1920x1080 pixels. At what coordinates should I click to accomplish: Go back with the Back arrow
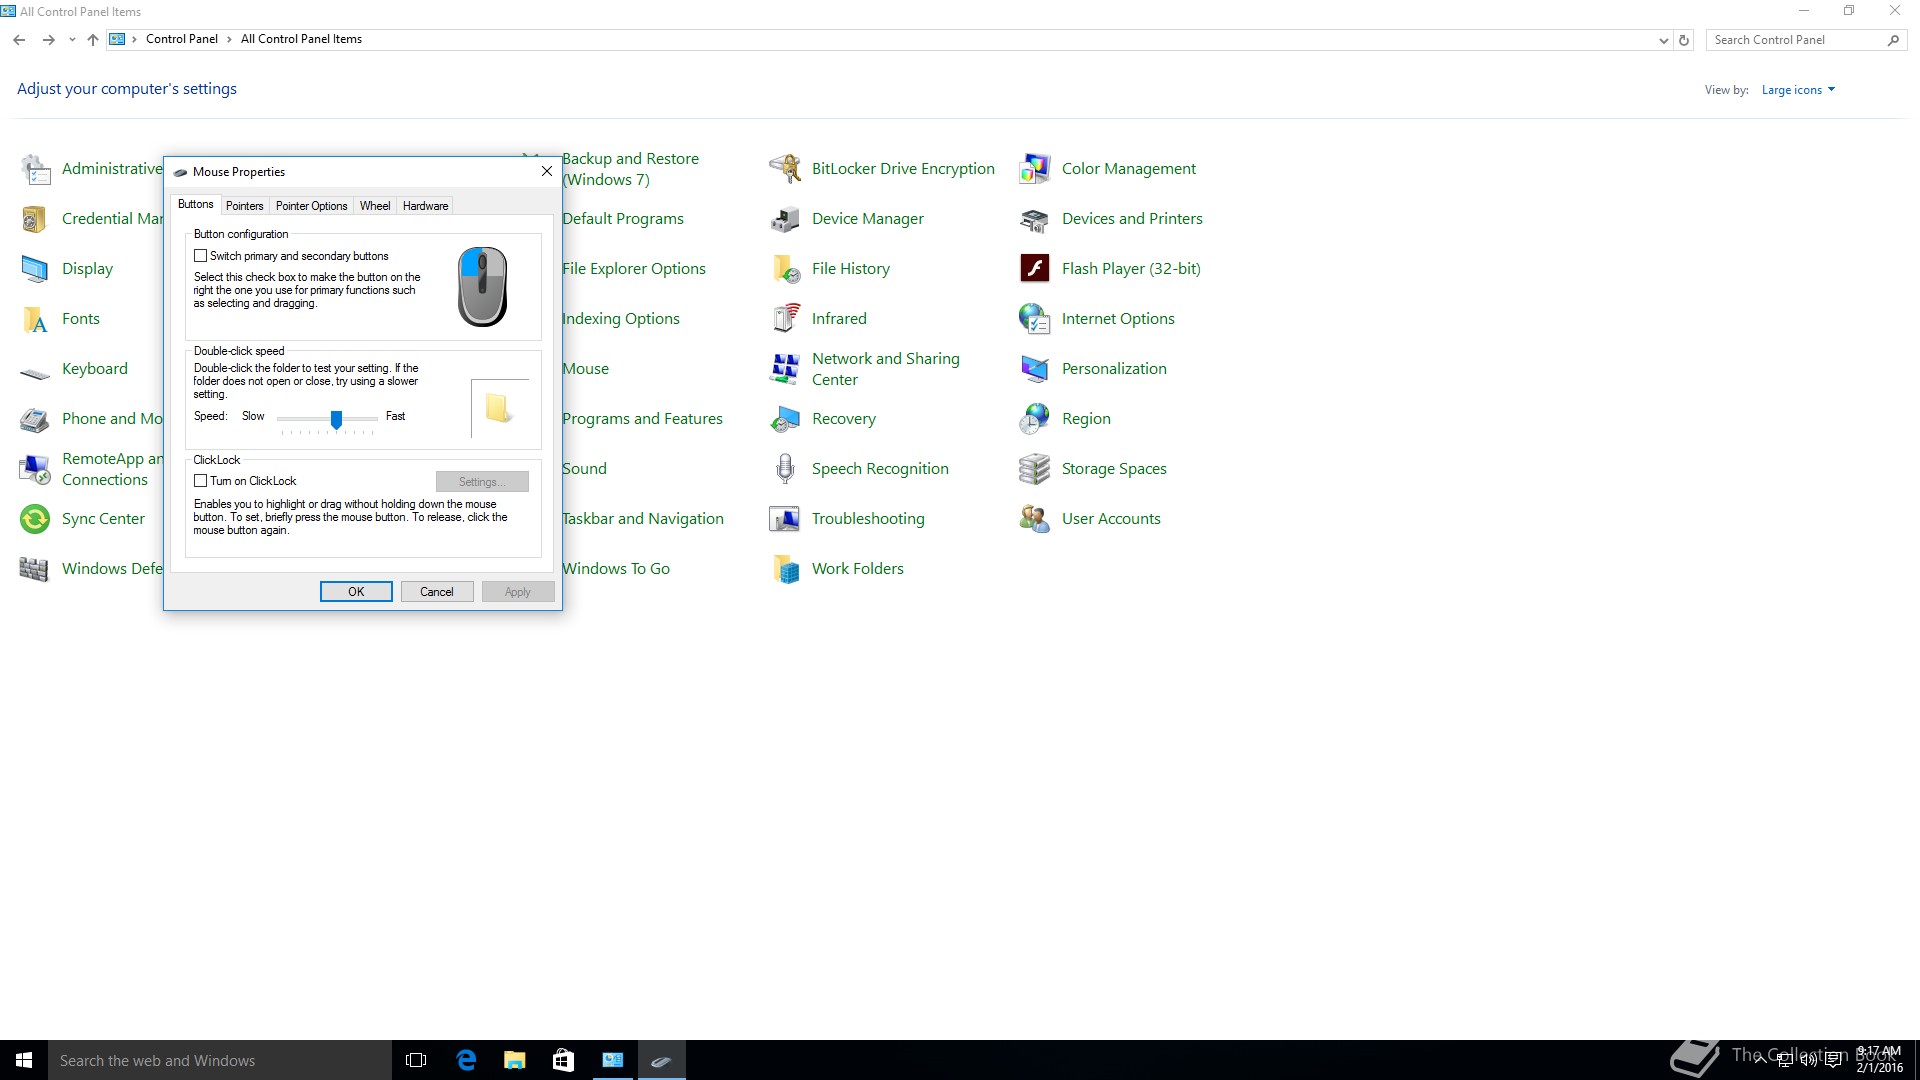(19, 40)
